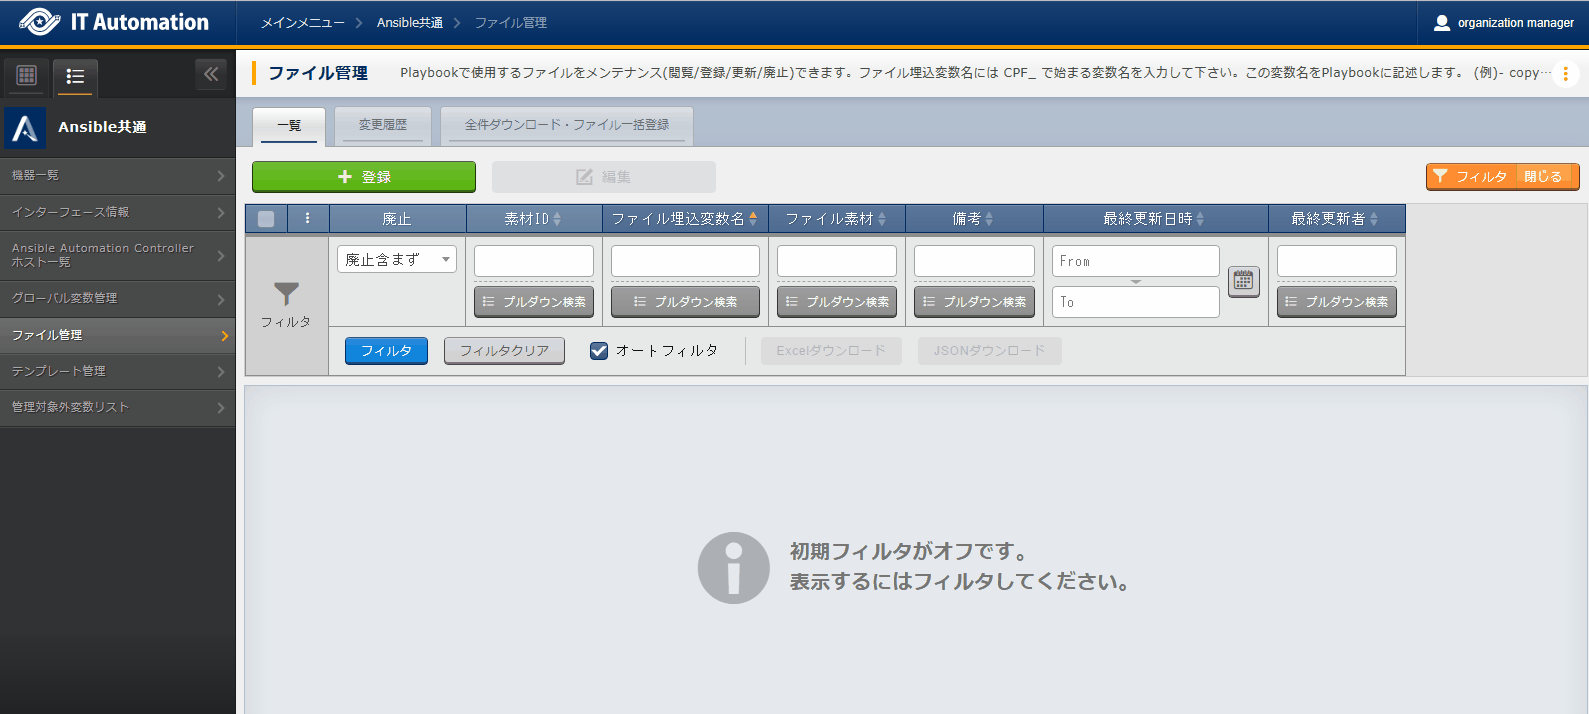Open the three-dot menu beside description
The width and height of the screenshot is (1589, 714).
click(1565, 74)
